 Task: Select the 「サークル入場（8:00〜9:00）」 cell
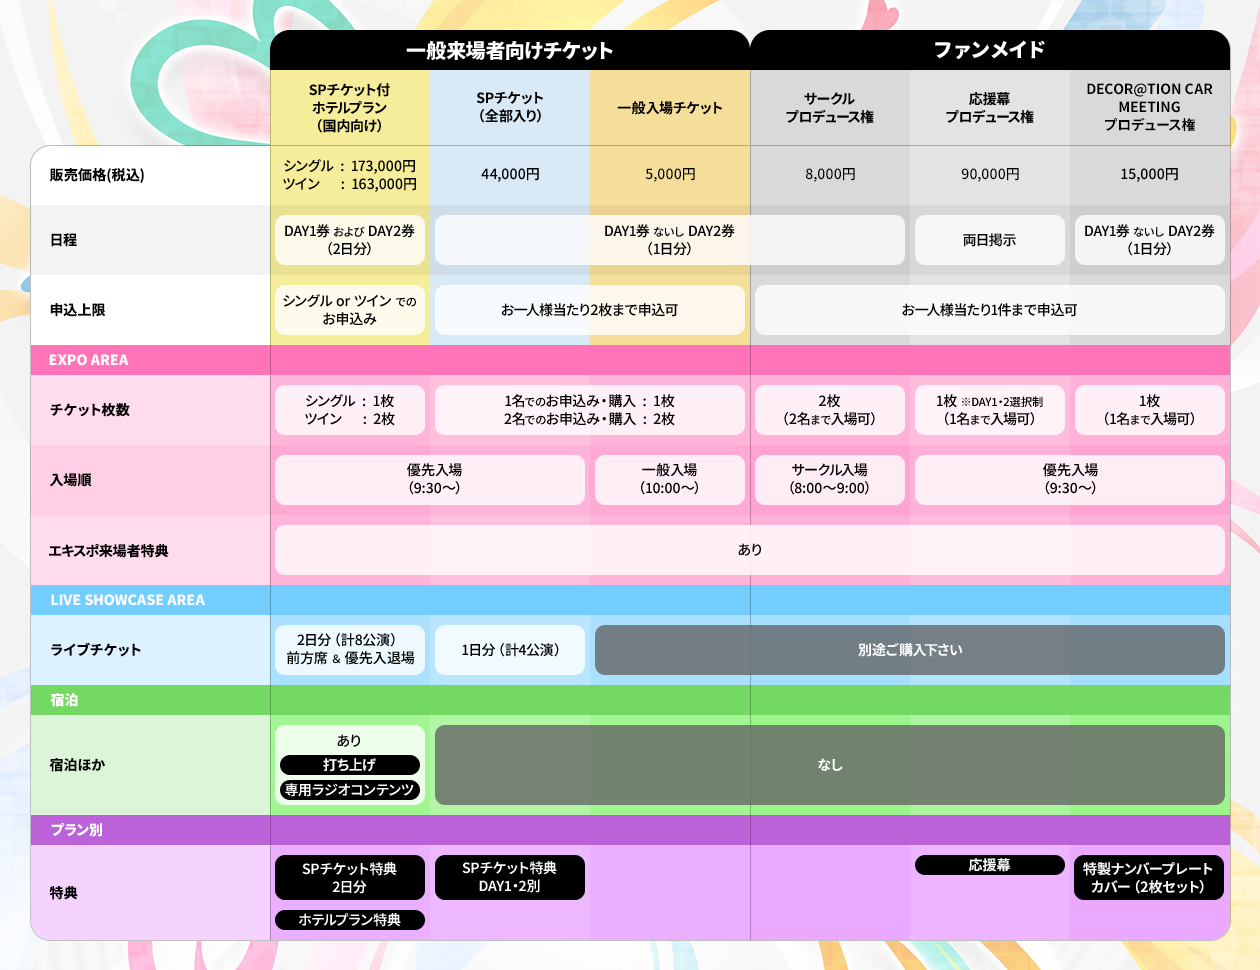[x=829, y=479]
